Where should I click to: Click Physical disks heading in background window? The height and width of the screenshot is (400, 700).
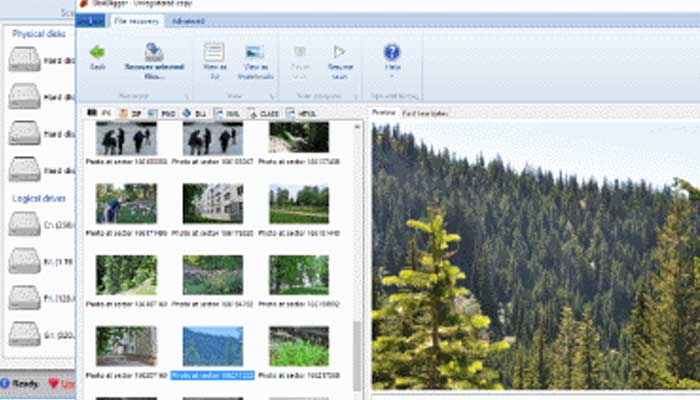point(38,34)
